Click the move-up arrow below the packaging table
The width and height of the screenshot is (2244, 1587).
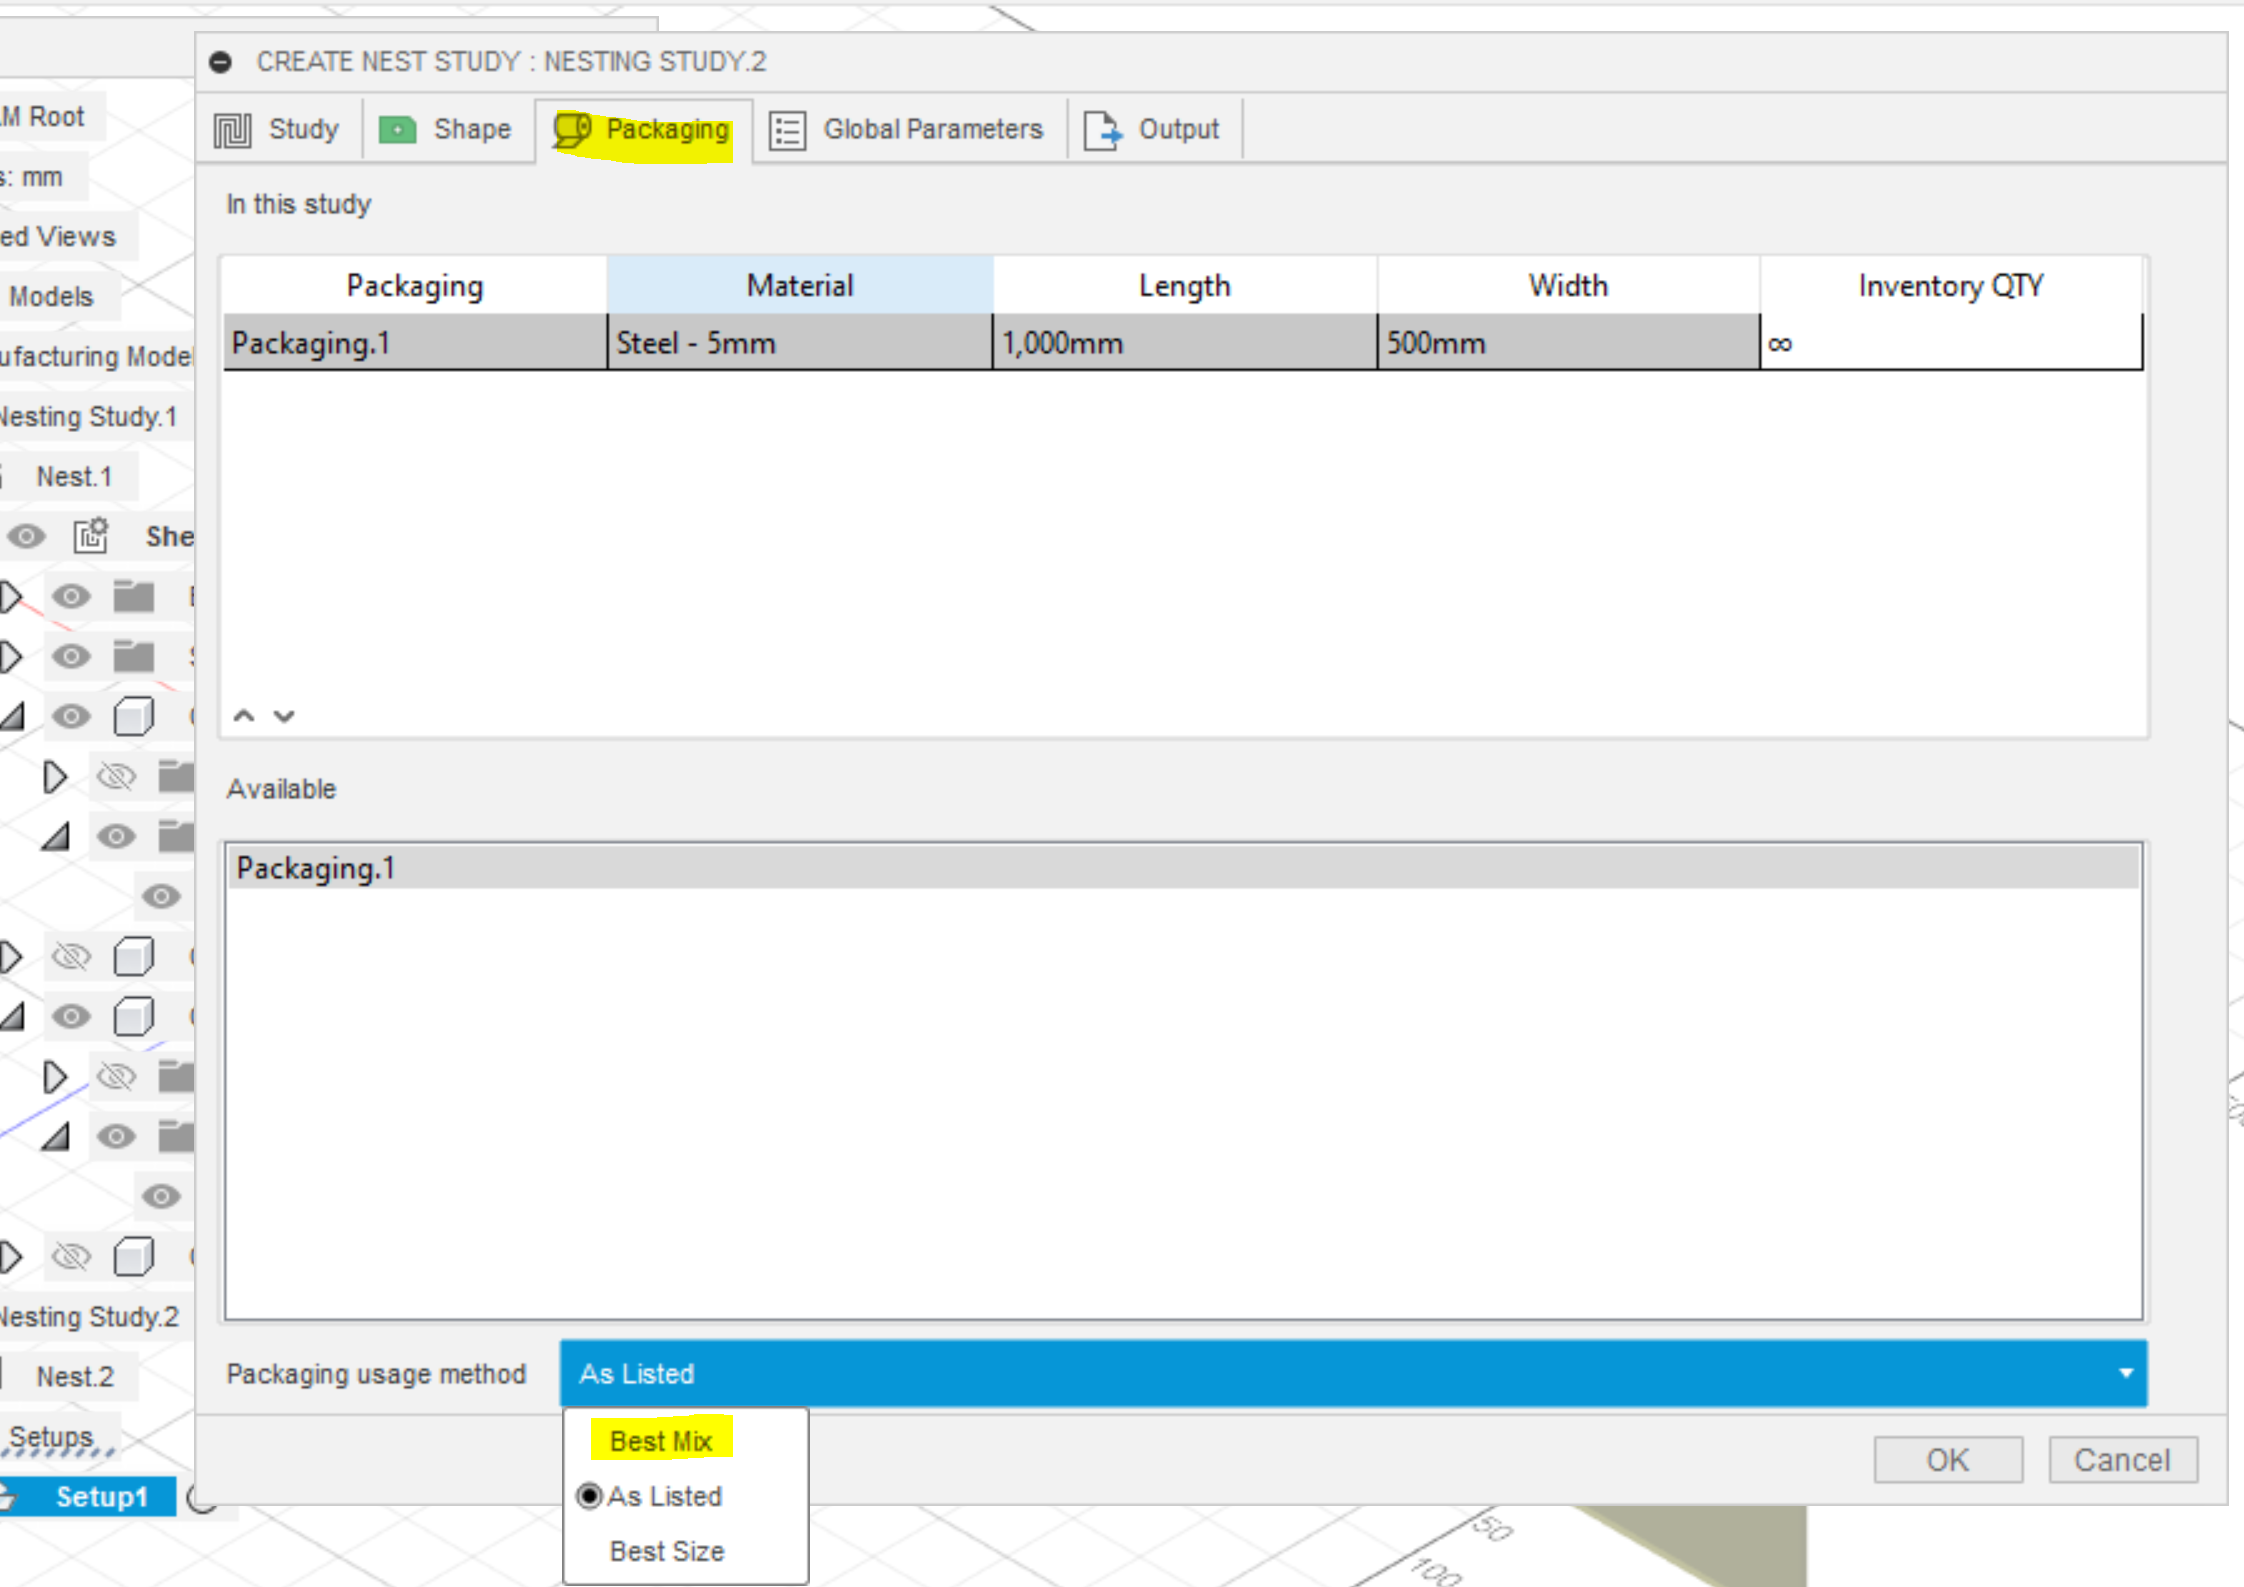[243, 716]
